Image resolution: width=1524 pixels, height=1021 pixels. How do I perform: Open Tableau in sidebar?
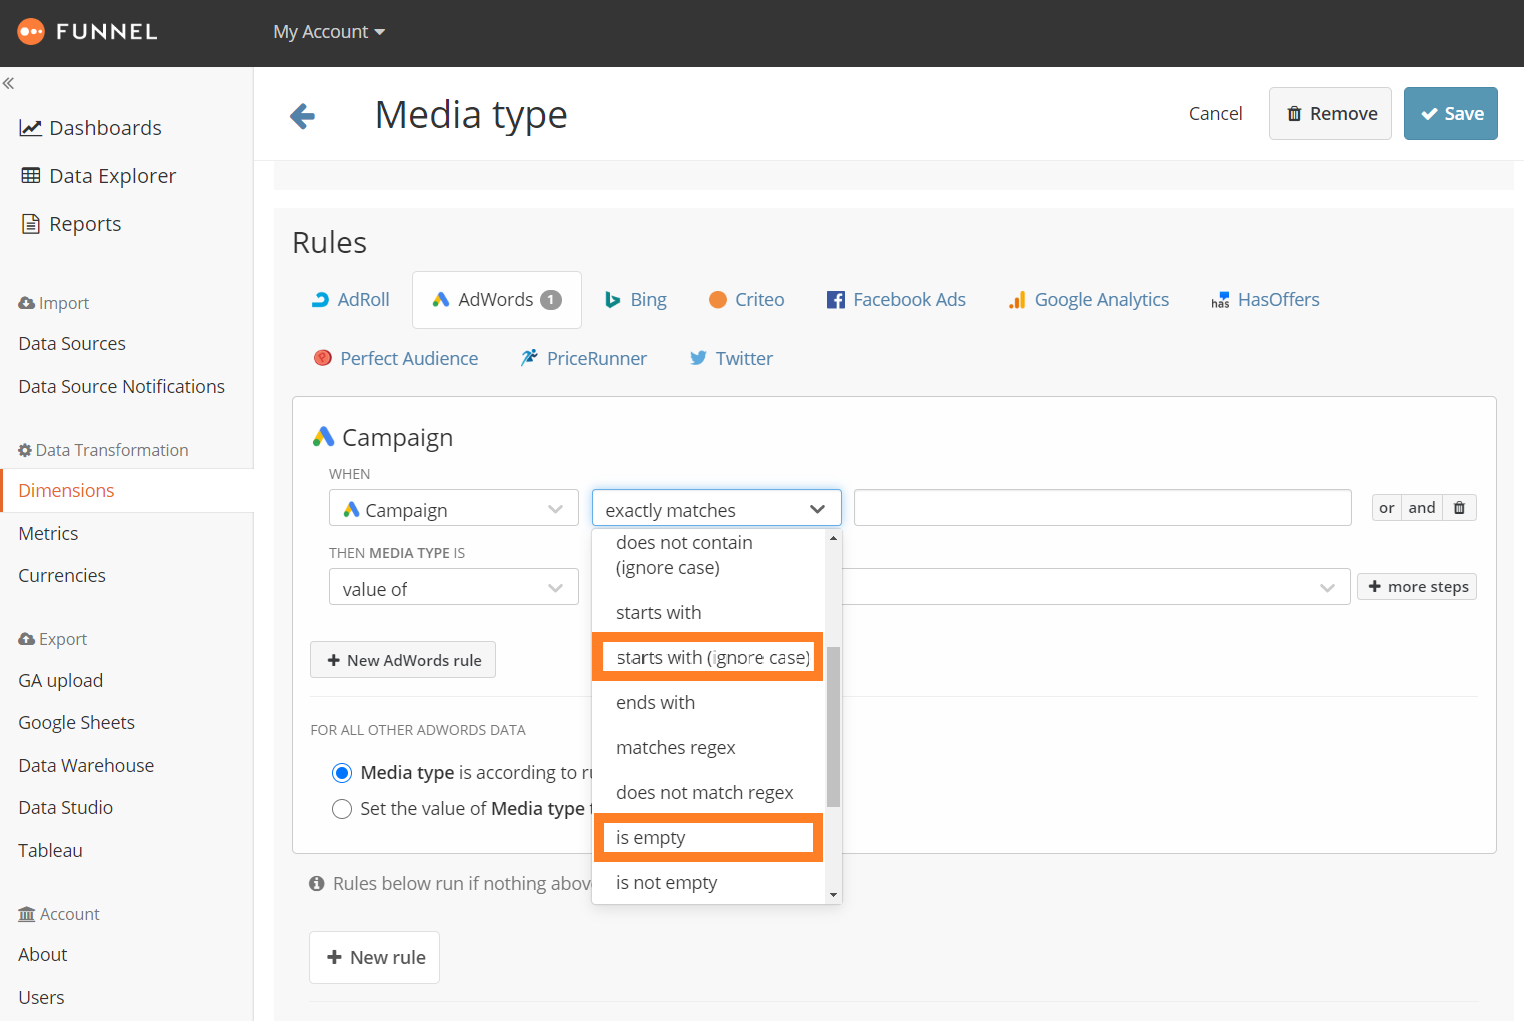point(50,851)
